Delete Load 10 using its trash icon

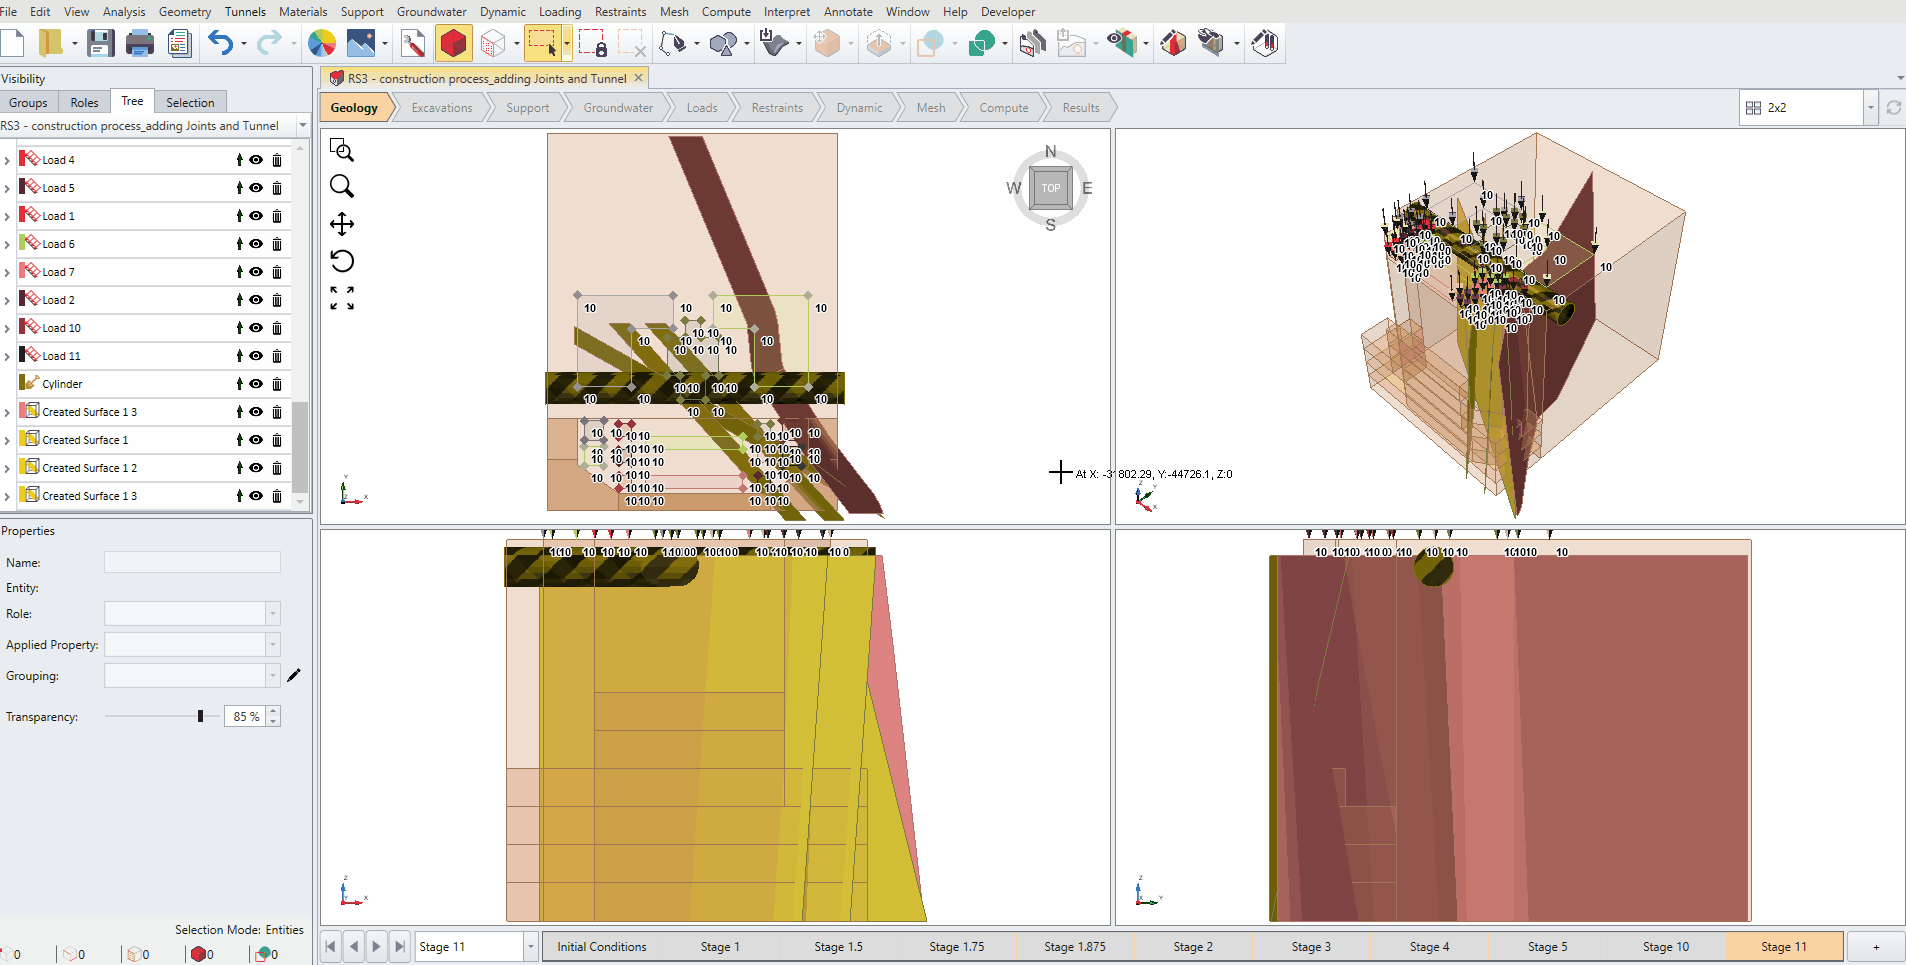click(x=277, y=328)
